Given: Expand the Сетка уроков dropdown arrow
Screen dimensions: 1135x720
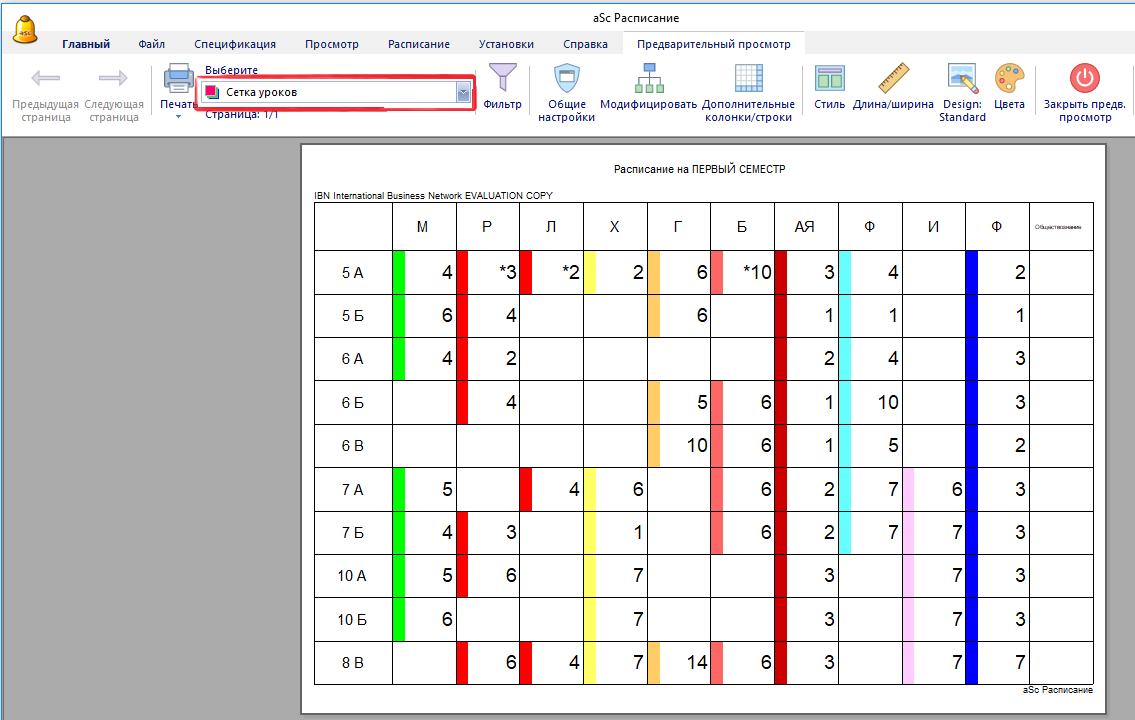Looking at the screenshot, I should [463, 92].
